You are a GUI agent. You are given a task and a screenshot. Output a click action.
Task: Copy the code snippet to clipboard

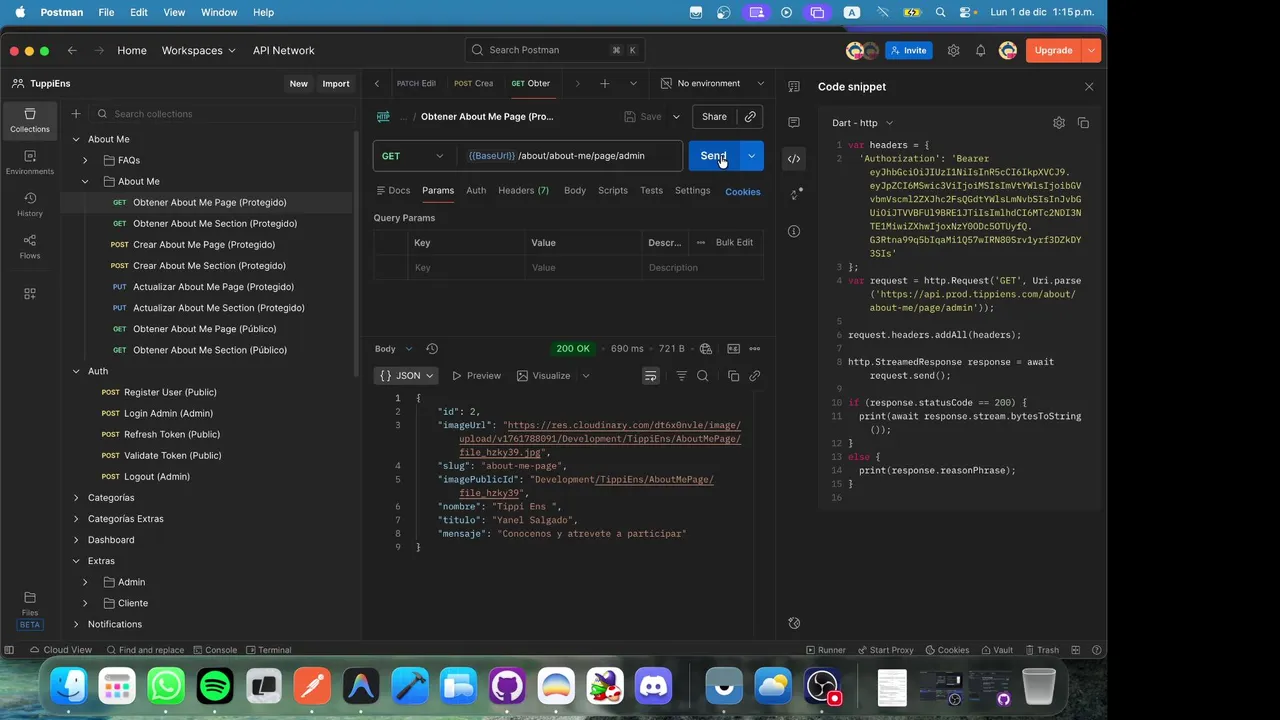[1083, 123]
